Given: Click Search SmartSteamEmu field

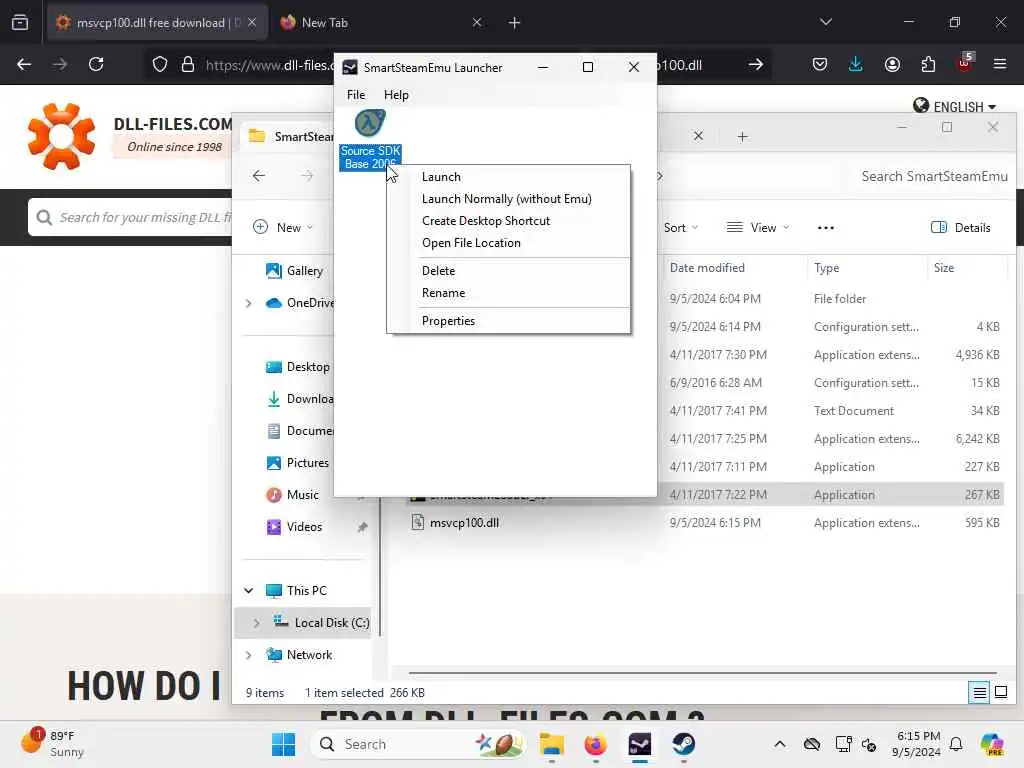Looking at the screenshot, I should click(x=934, y=176).
